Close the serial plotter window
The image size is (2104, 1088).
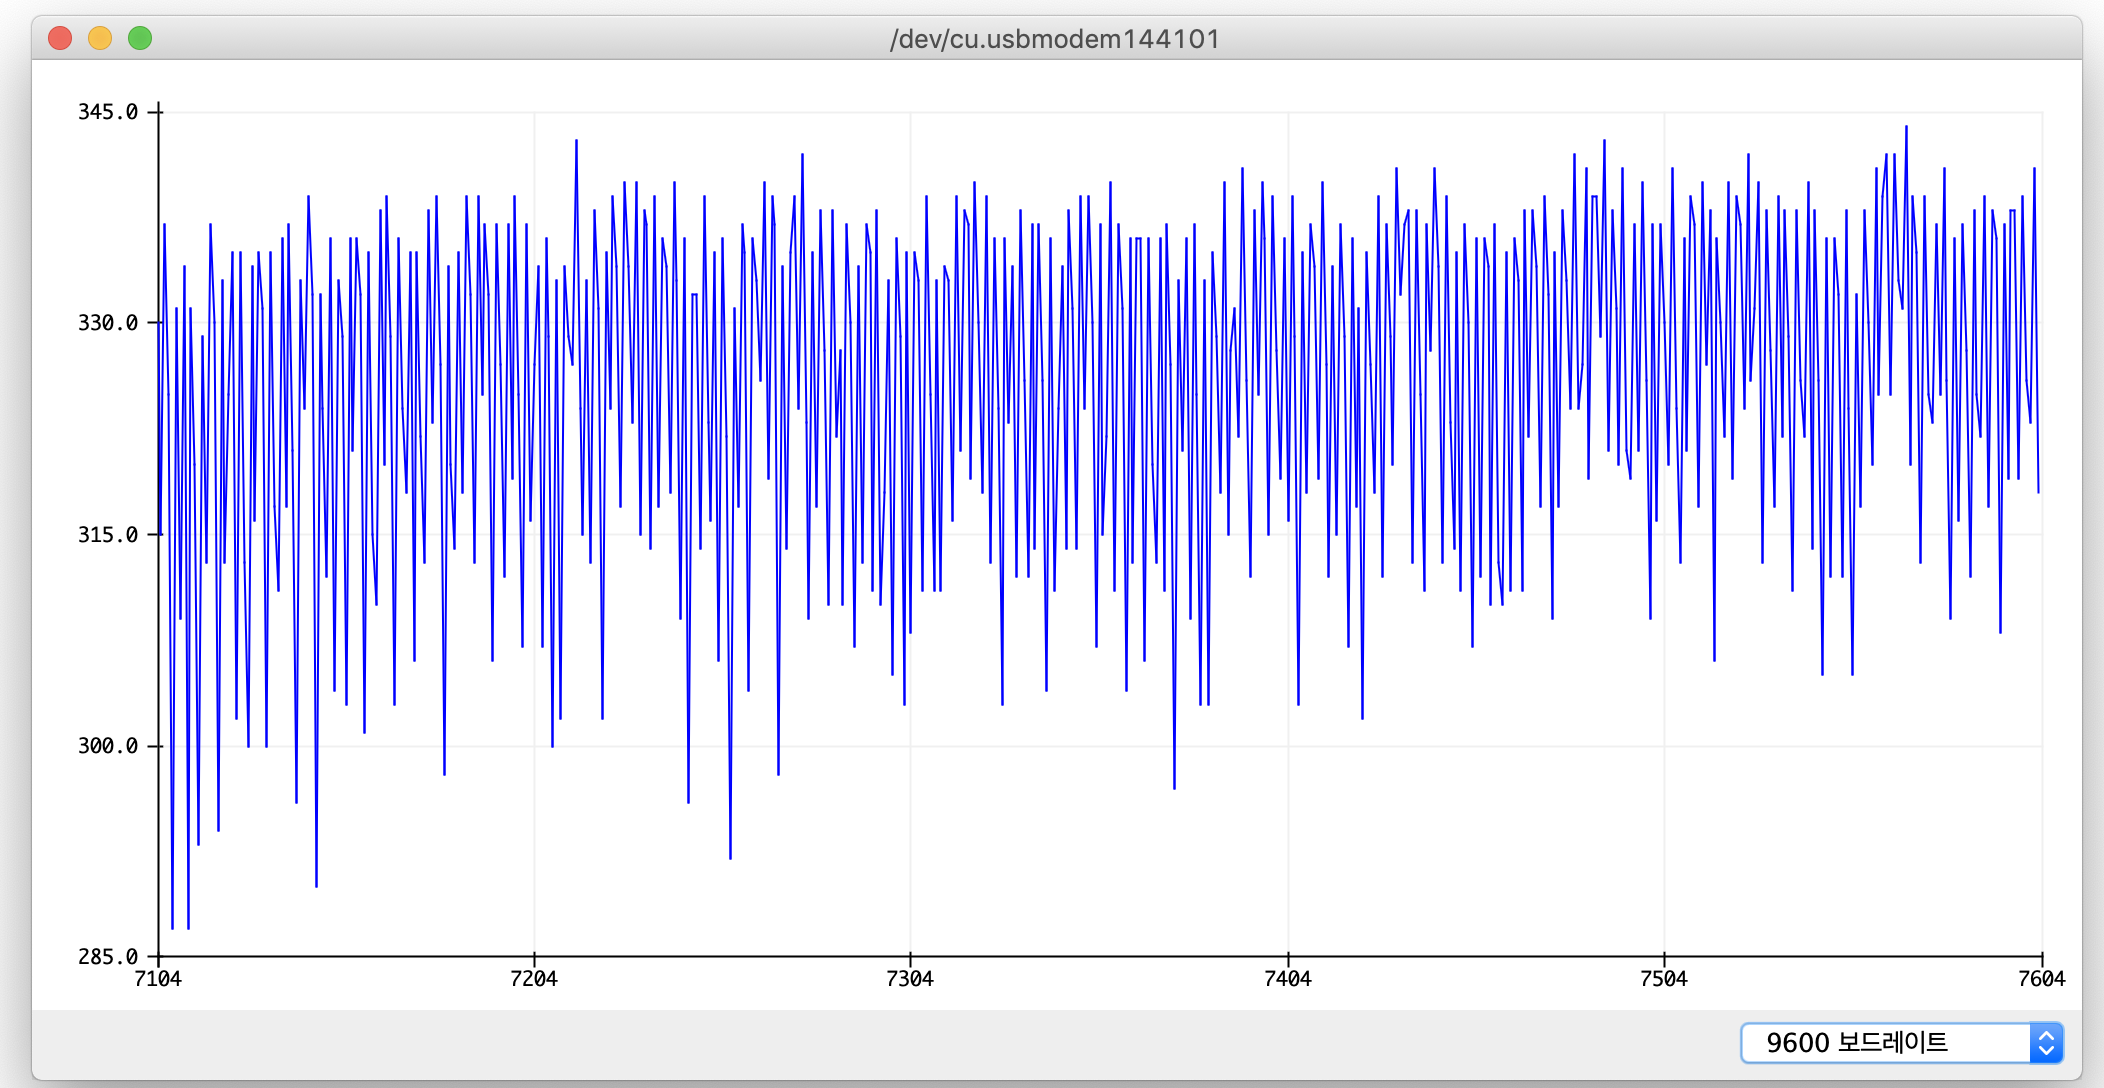point(60,38)
